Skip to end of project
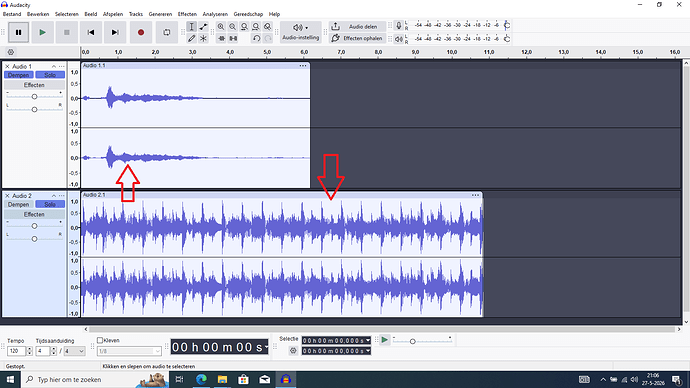 115,33
